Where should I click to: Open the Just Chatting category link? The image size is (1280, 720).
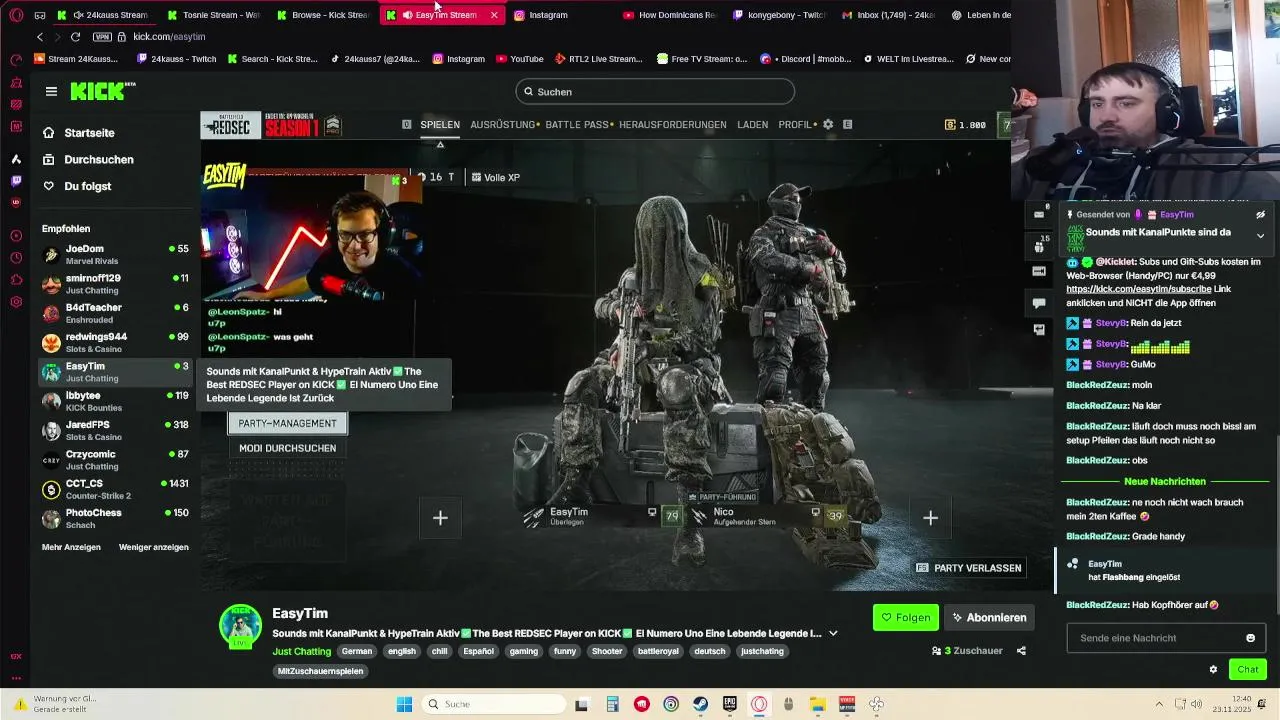303,651
